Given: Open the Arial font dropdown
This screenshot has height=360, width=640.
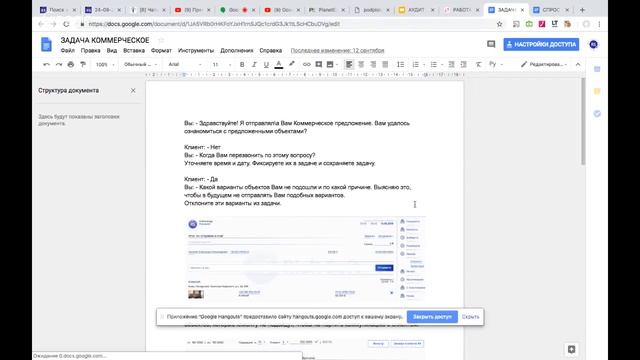Looking at the screenshot, I should [185, 64].
